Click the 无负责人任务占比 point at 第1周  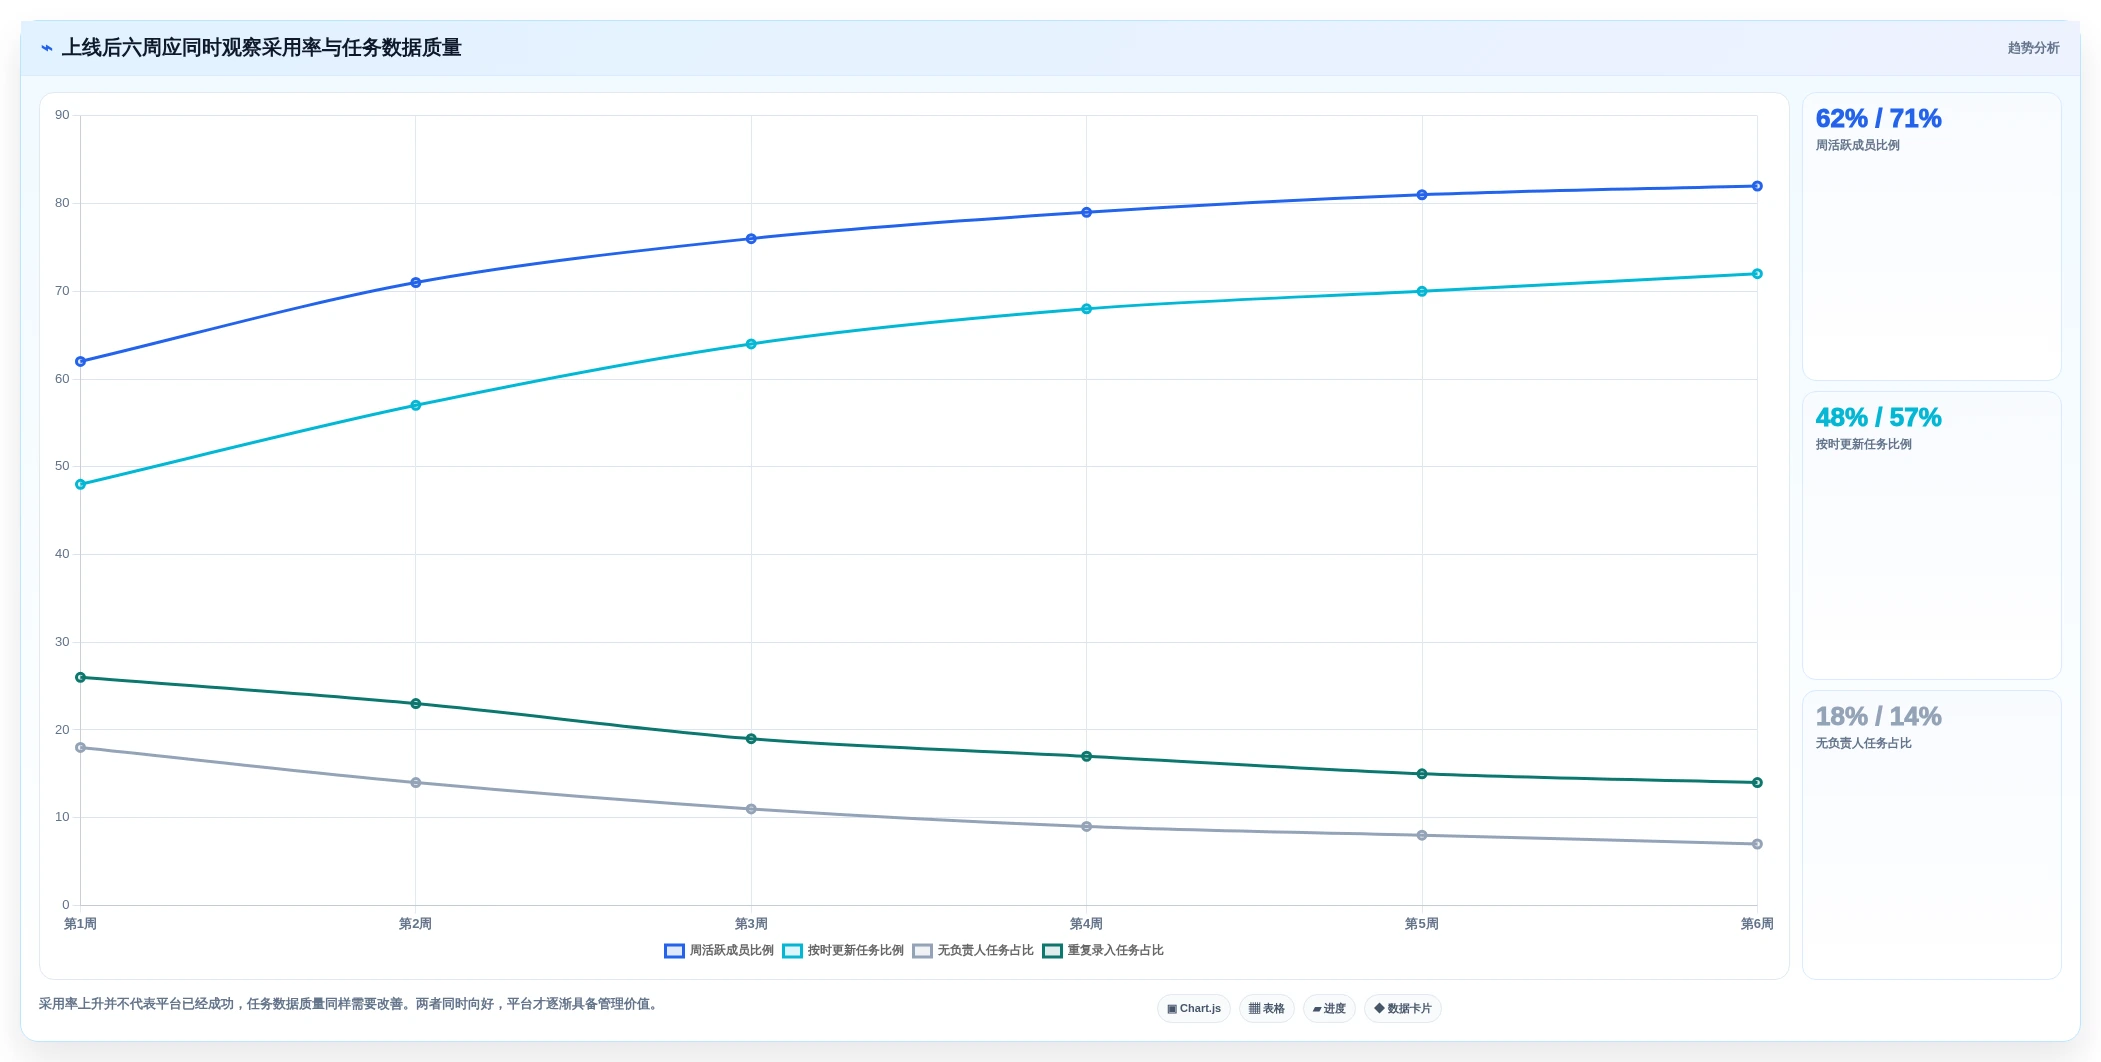(x=81, y=747)
